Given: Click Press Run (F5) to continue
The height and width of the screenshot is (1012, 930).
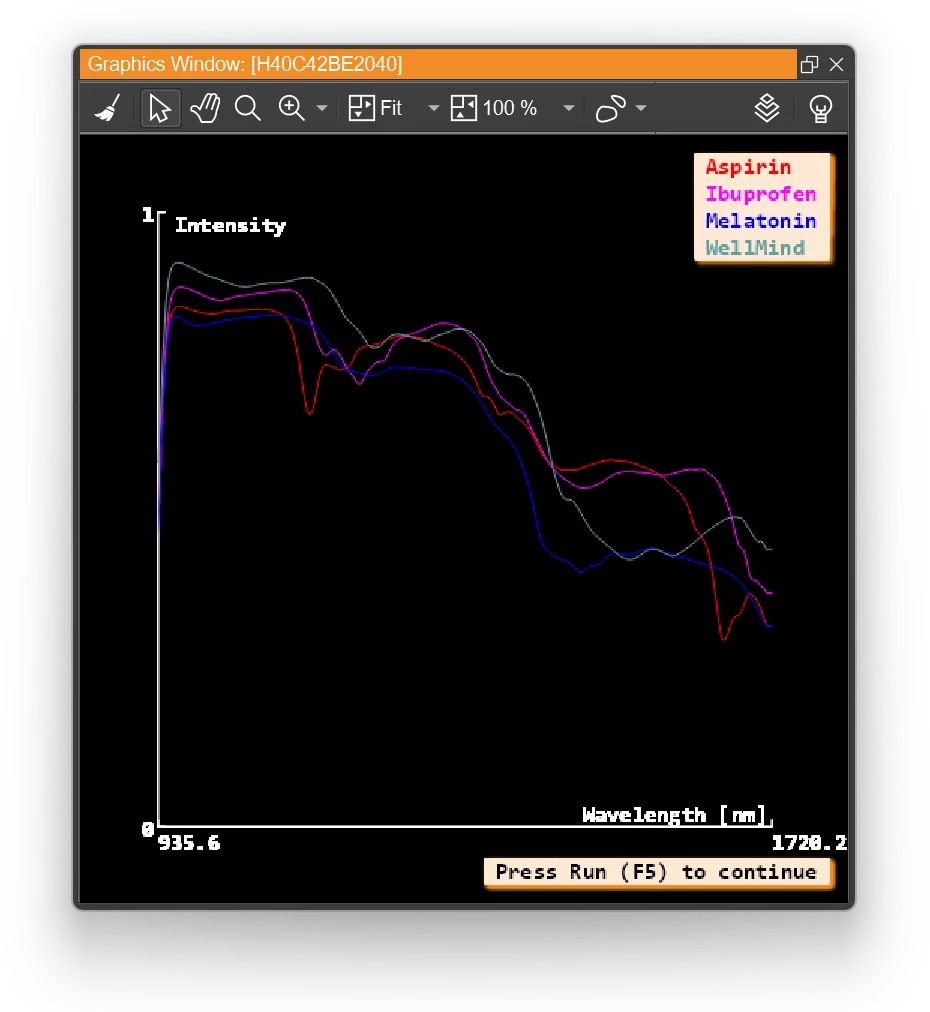Looking at the screenshot, I should pyautogui.click(x=657, y=872).
